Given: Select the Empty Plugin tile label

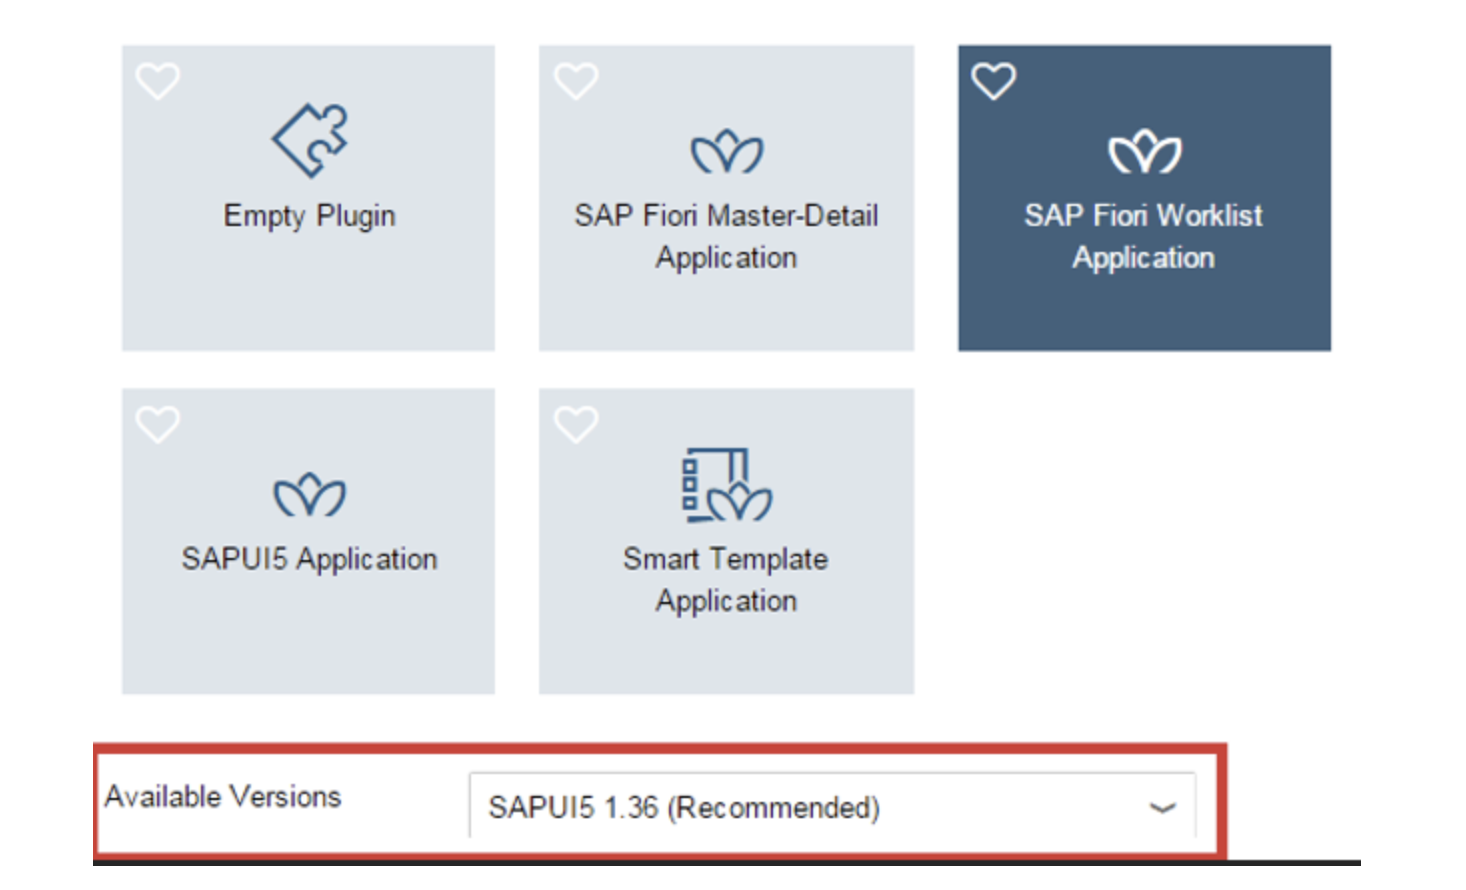Looking at the screenshot, I should pos(310,216).
